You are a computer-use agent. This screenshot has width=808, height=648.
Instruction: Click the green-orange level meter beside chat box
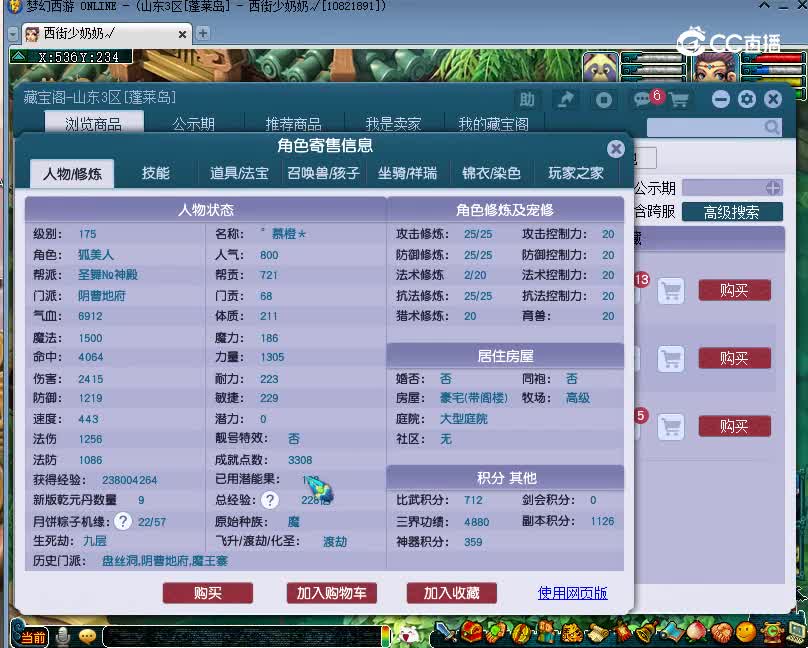coord(385,636)
